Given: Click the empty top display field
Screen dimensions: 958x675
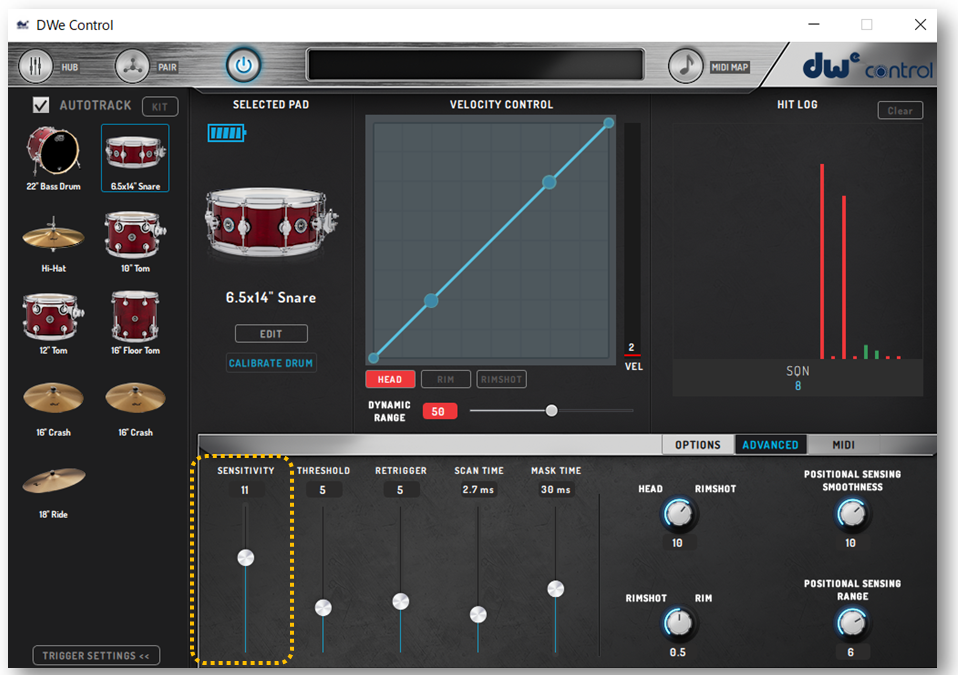Looking at the screenshot, I should (x=475, y=65).
